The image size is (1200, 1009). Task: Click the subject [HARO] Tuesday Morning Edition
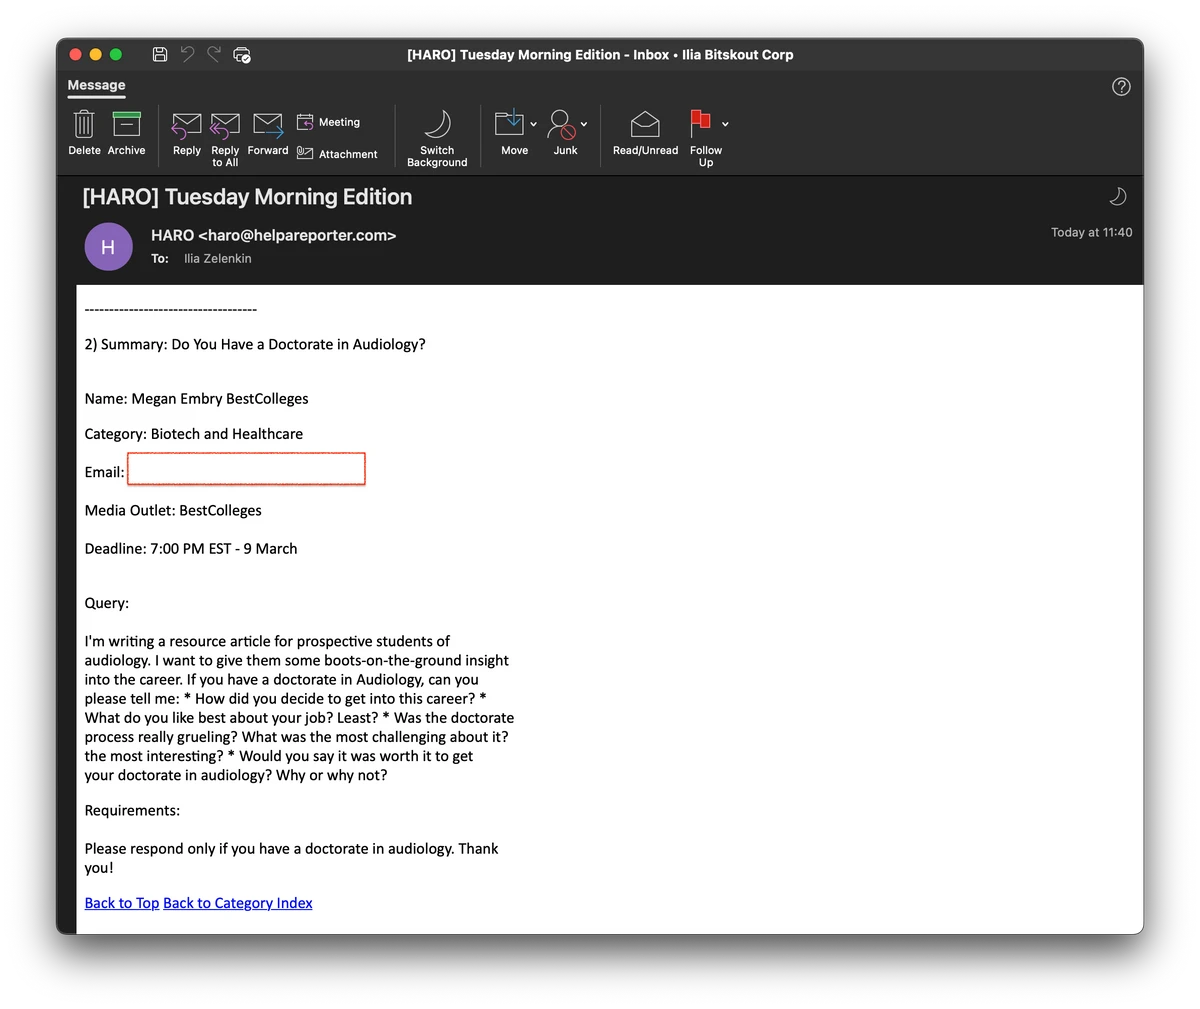coord(247,197)
